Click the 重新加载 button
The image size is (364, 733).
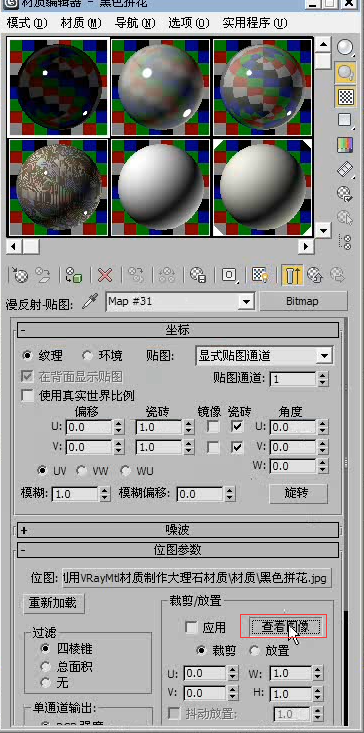[54, 603]
